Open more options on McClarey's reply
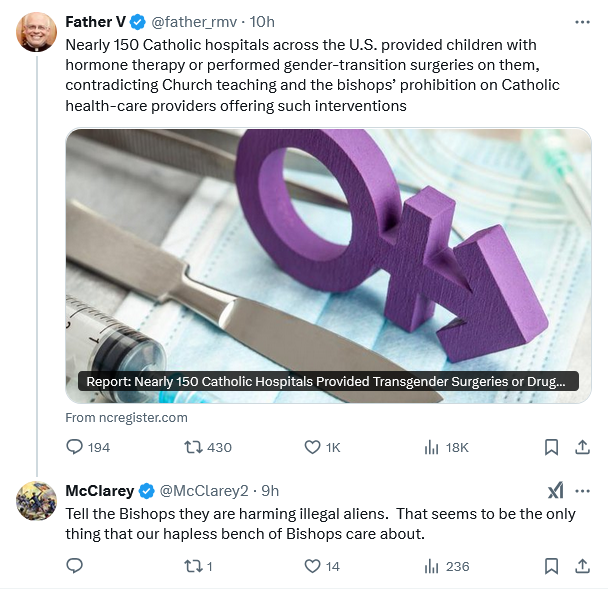 point(582,491)
